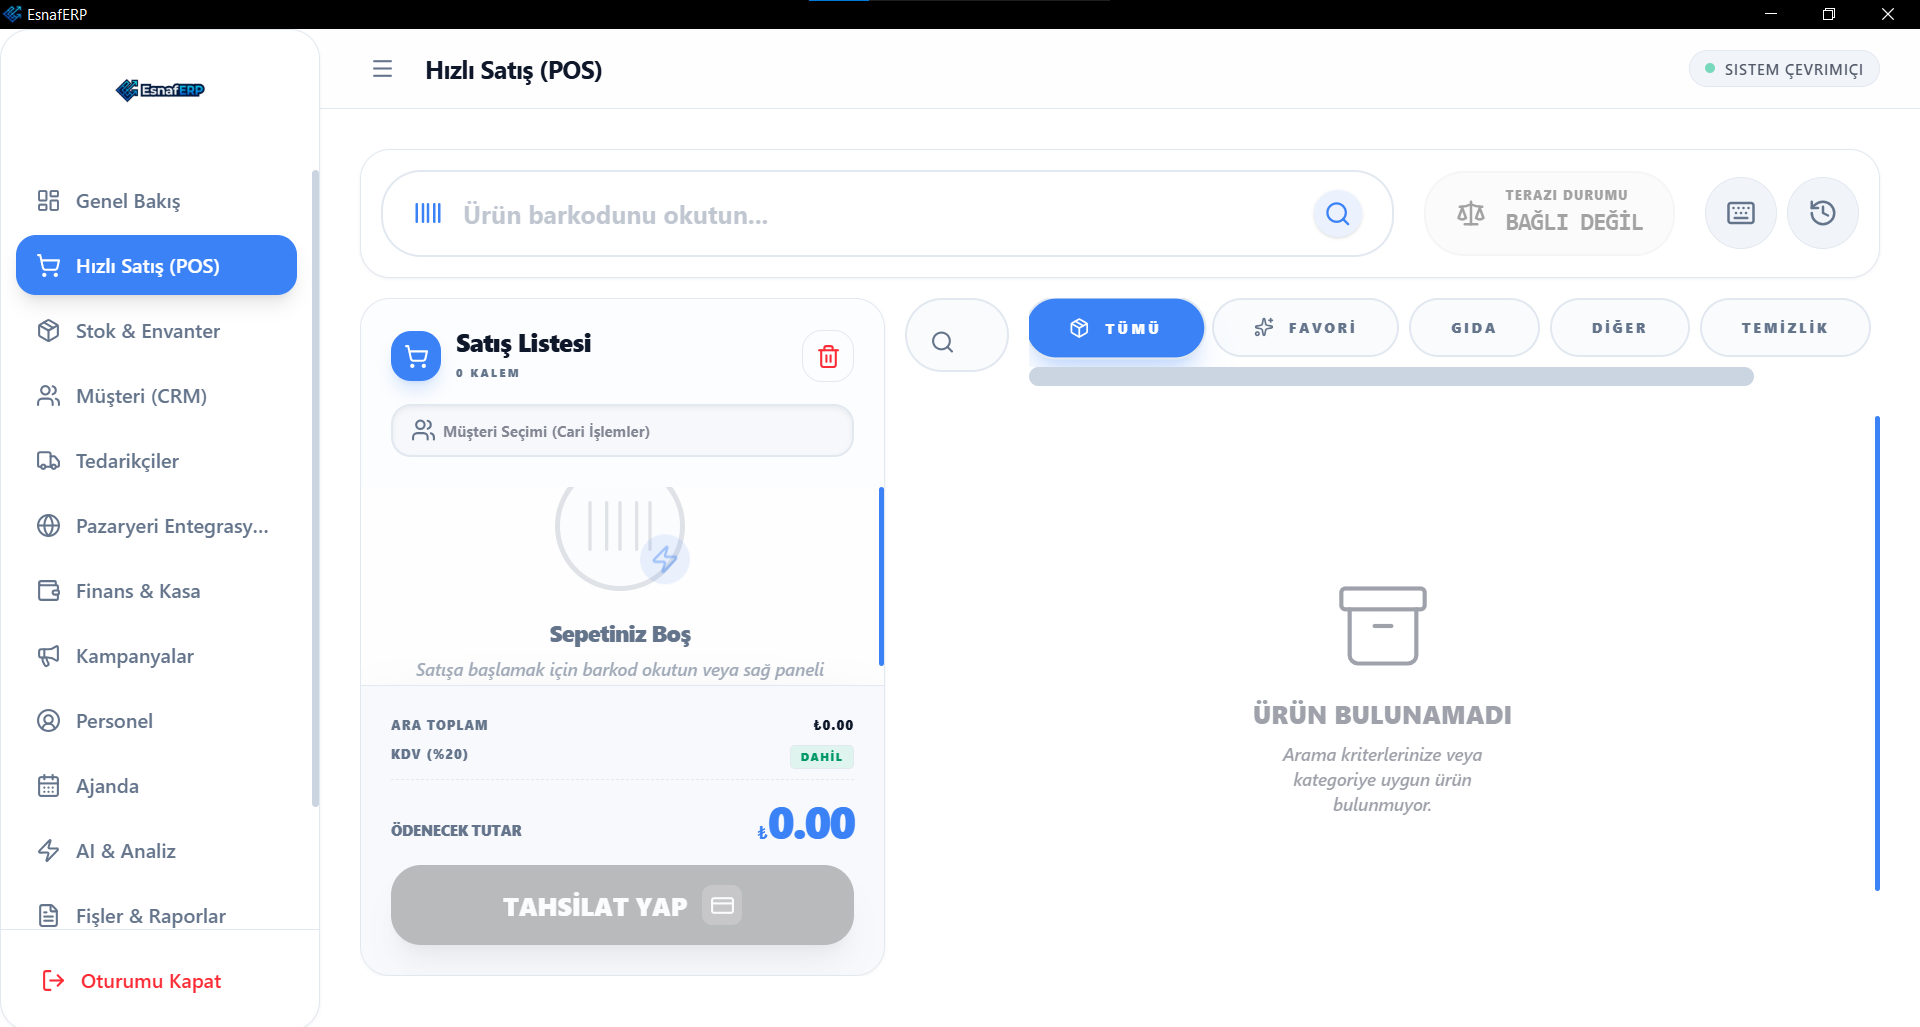Clear the cart with trash icon
The image size is (1920, 1027).
[x=828, y=356]
